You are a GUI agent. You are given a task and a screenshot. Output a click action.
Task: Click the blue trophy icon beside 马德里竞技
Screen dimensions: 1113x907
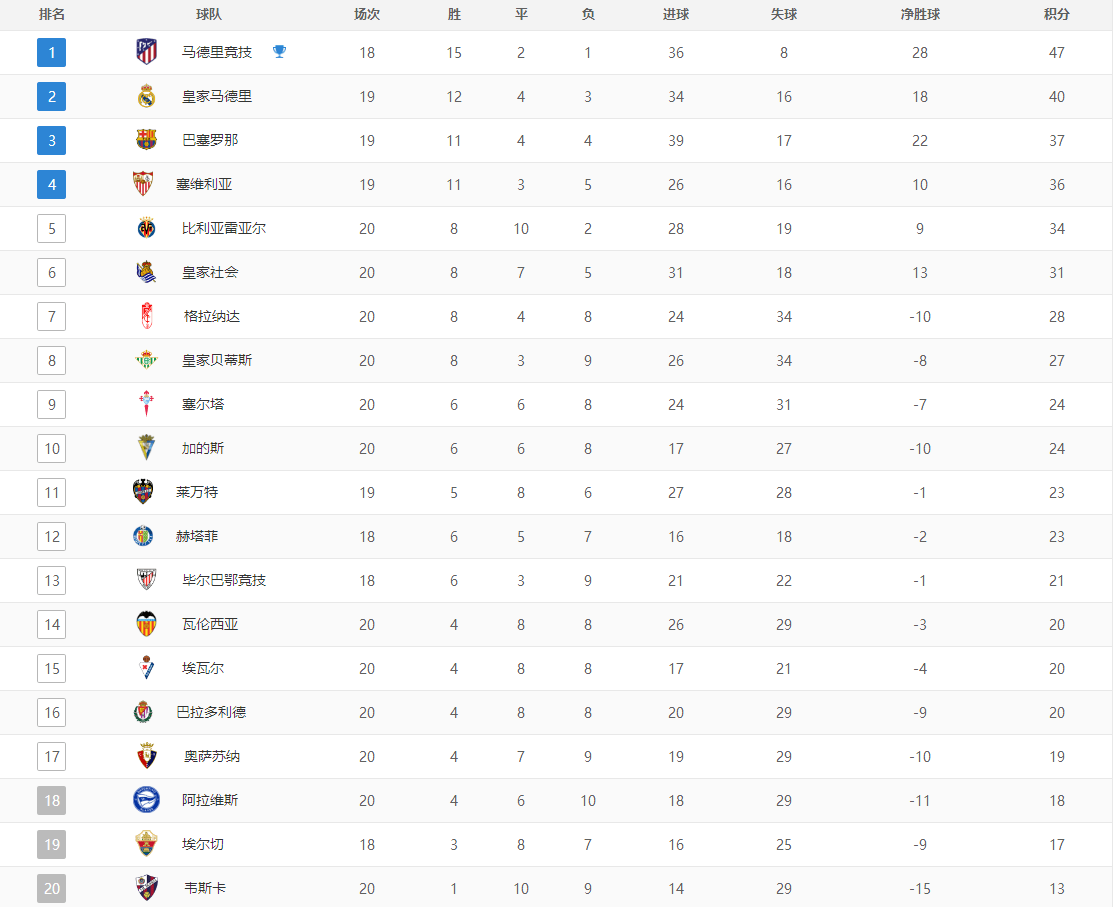click(x=279, y=52)
